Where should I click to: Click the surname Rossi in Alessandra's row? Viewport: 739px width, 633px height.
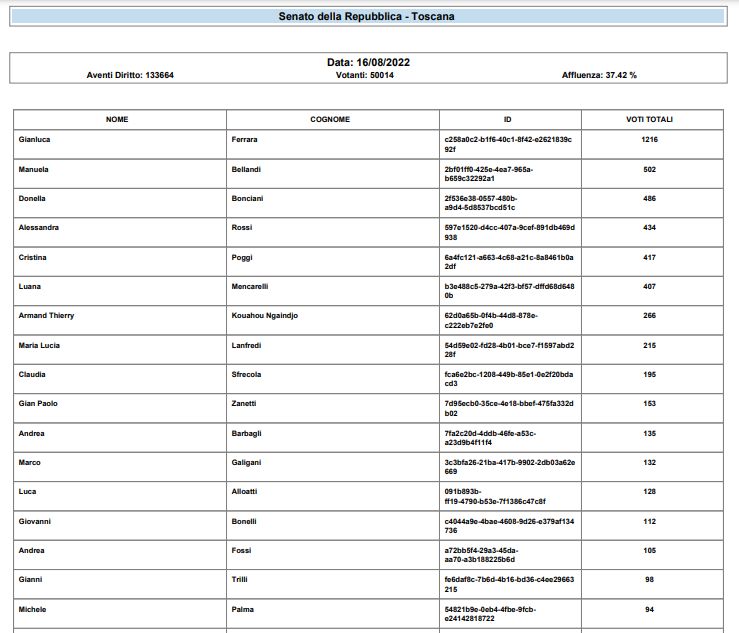click(x=243, y=227)
